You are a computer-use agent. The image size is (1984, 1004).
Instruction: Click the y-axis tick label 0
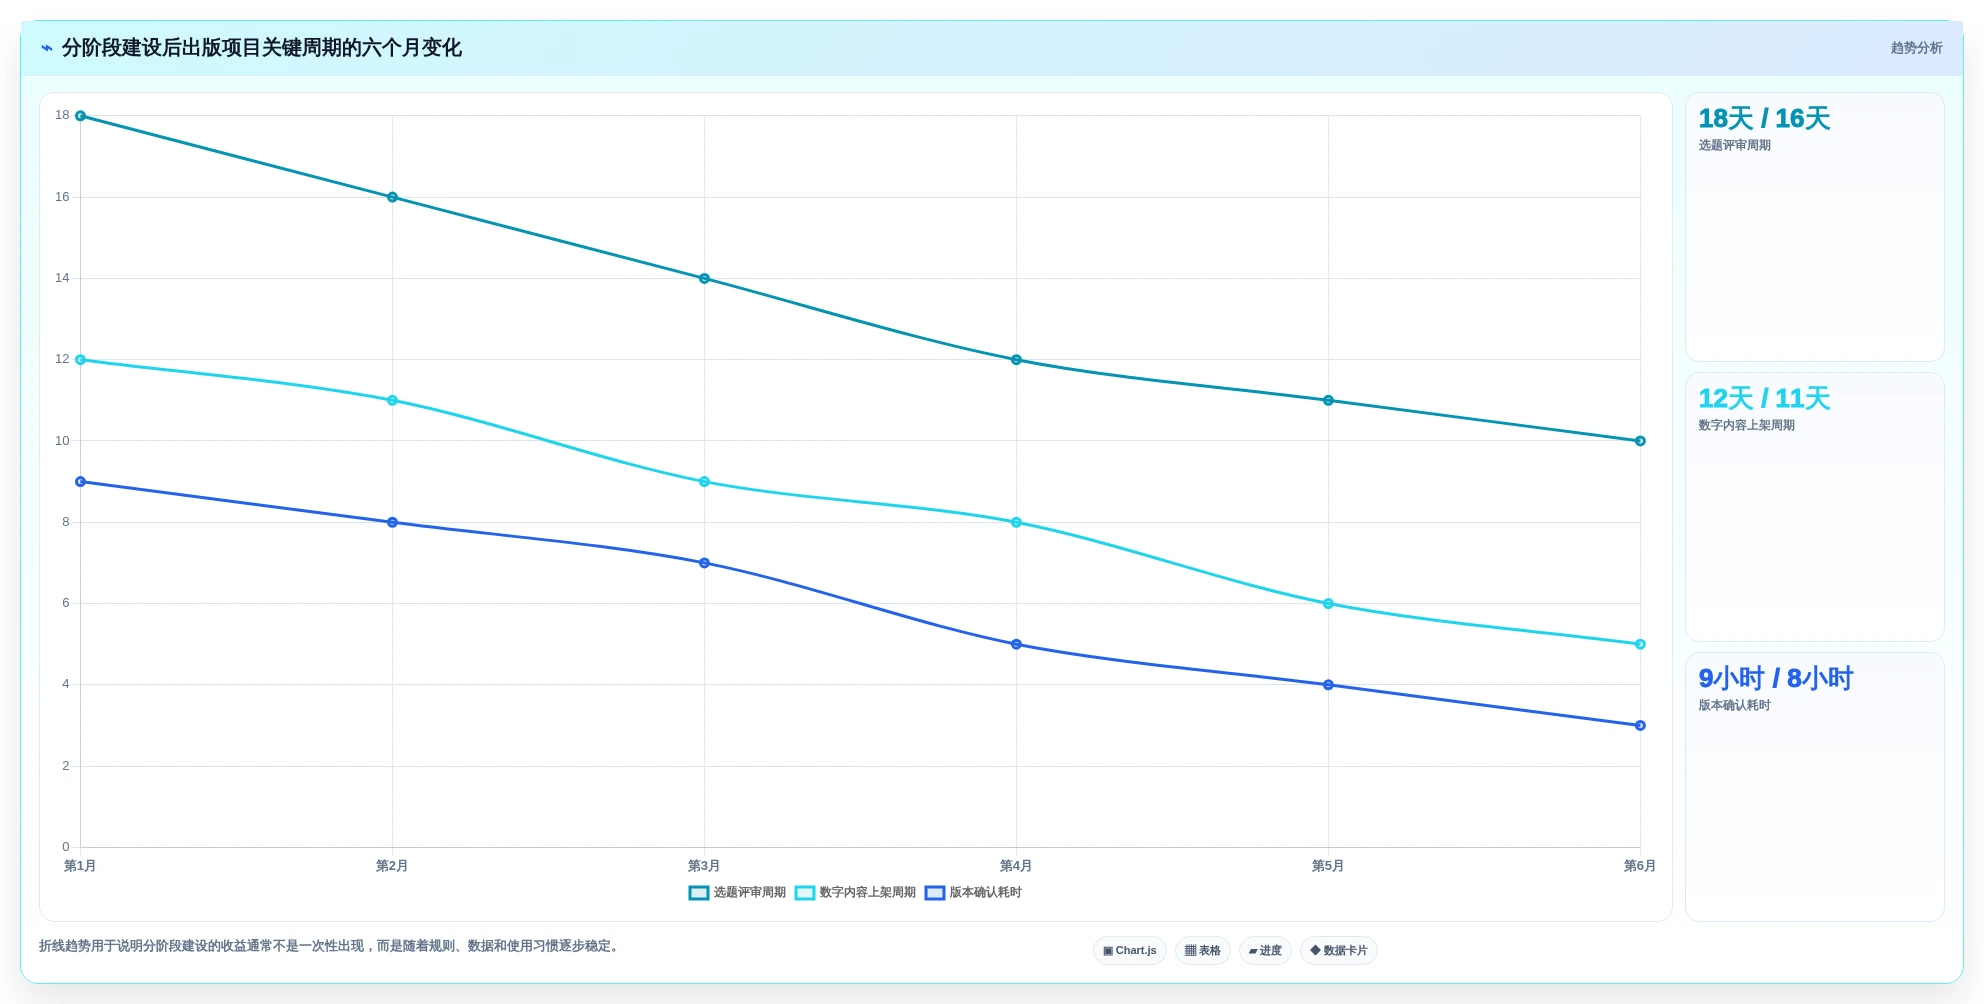(66, 847)
